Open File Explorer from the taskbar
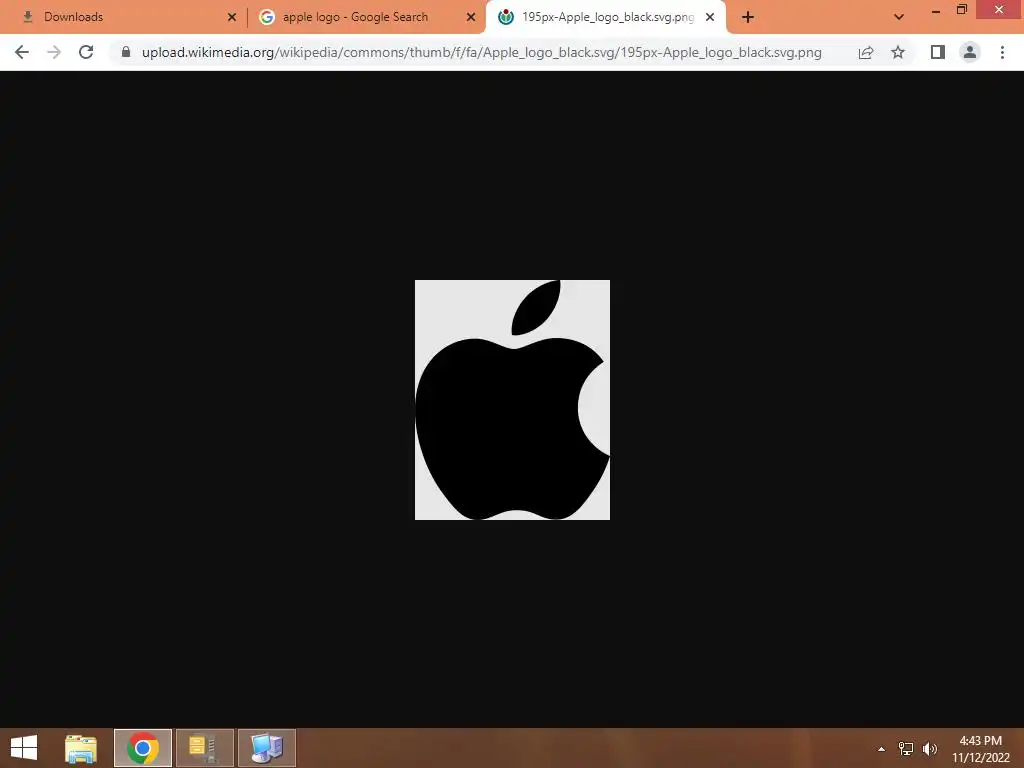 (81, 748)
